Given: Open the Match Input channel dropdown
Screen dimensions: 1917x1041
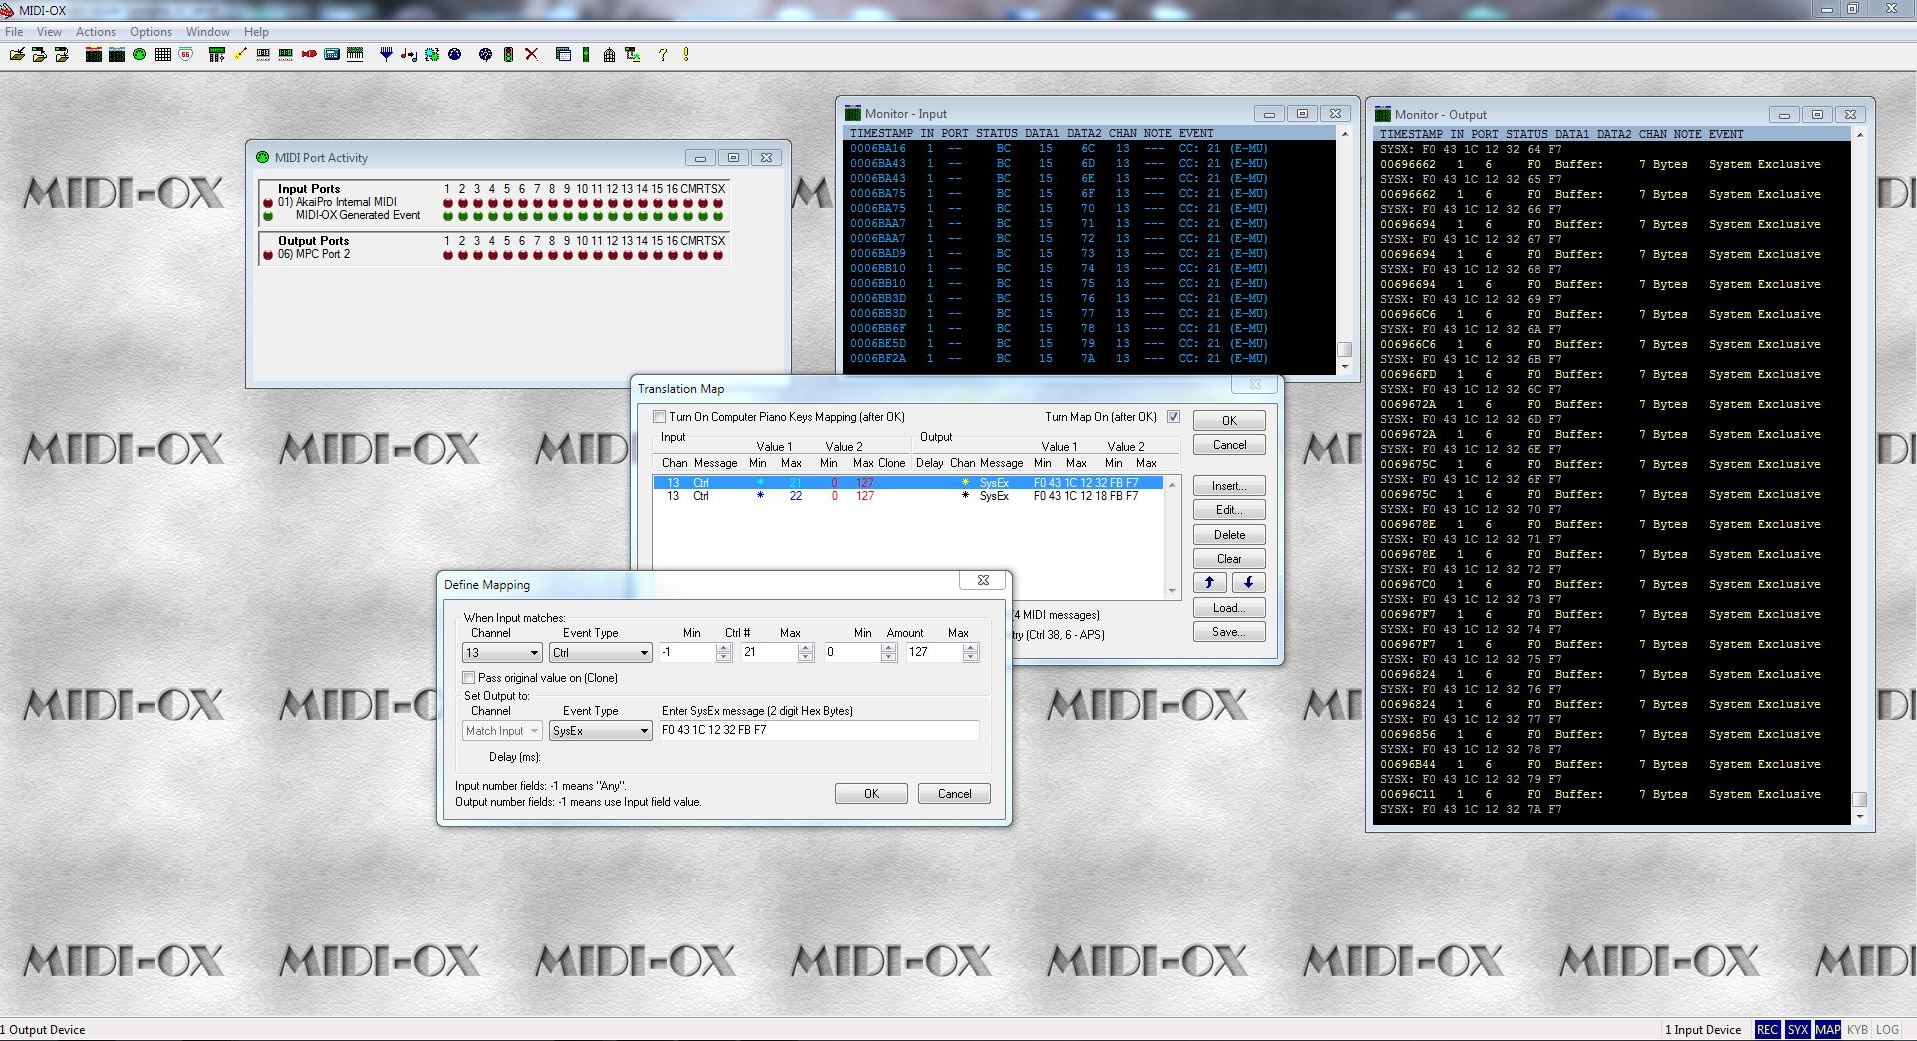Looking at the screenshot, I should click(x=502, y=731).
